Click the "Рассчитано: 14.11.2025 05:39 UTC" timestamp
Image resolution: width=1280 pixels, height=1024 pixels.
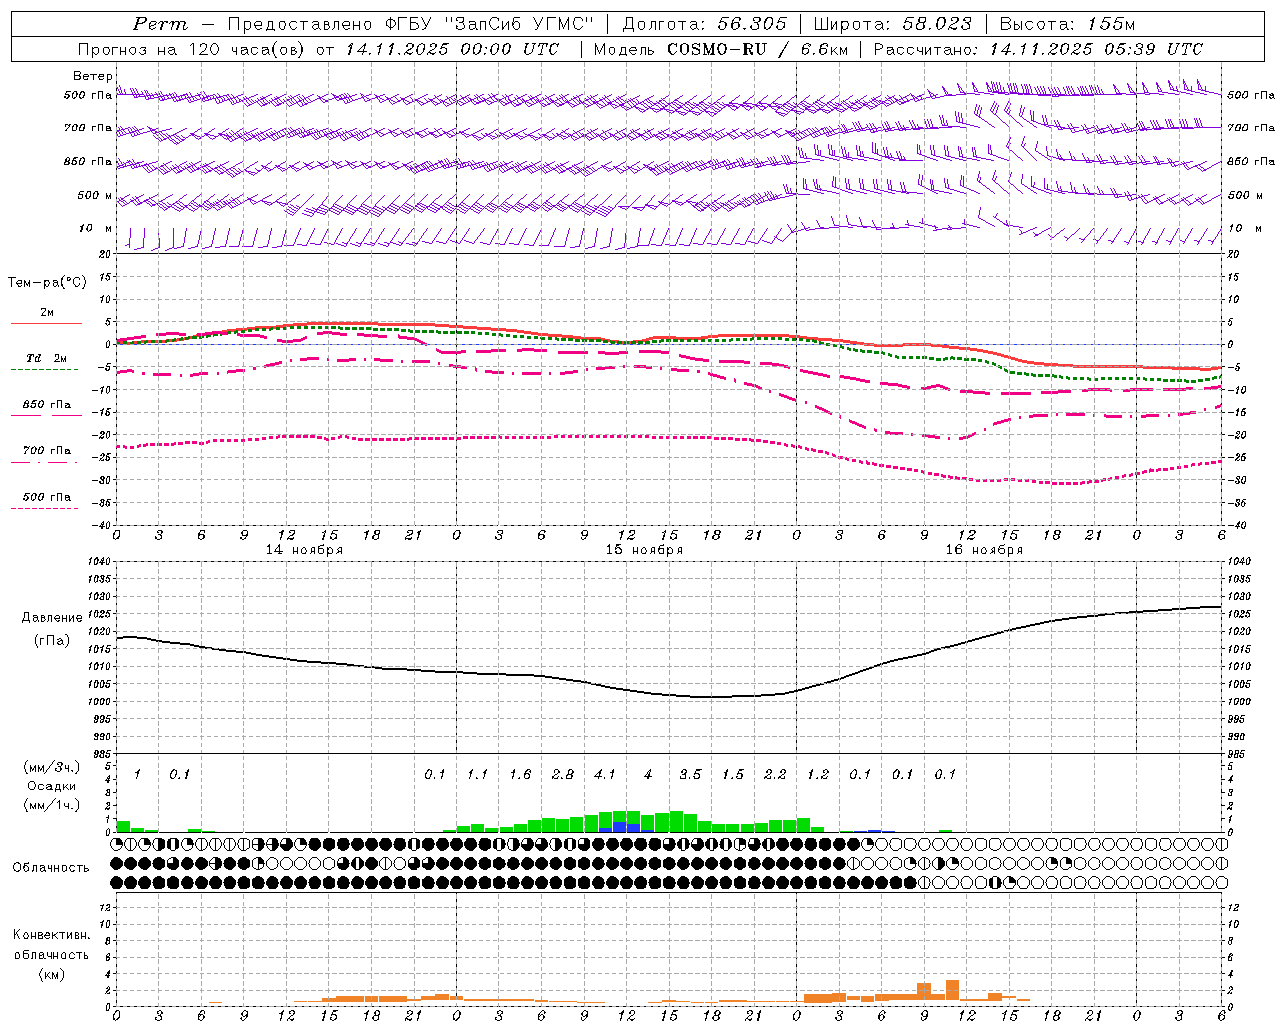[x=1038, y=49]
